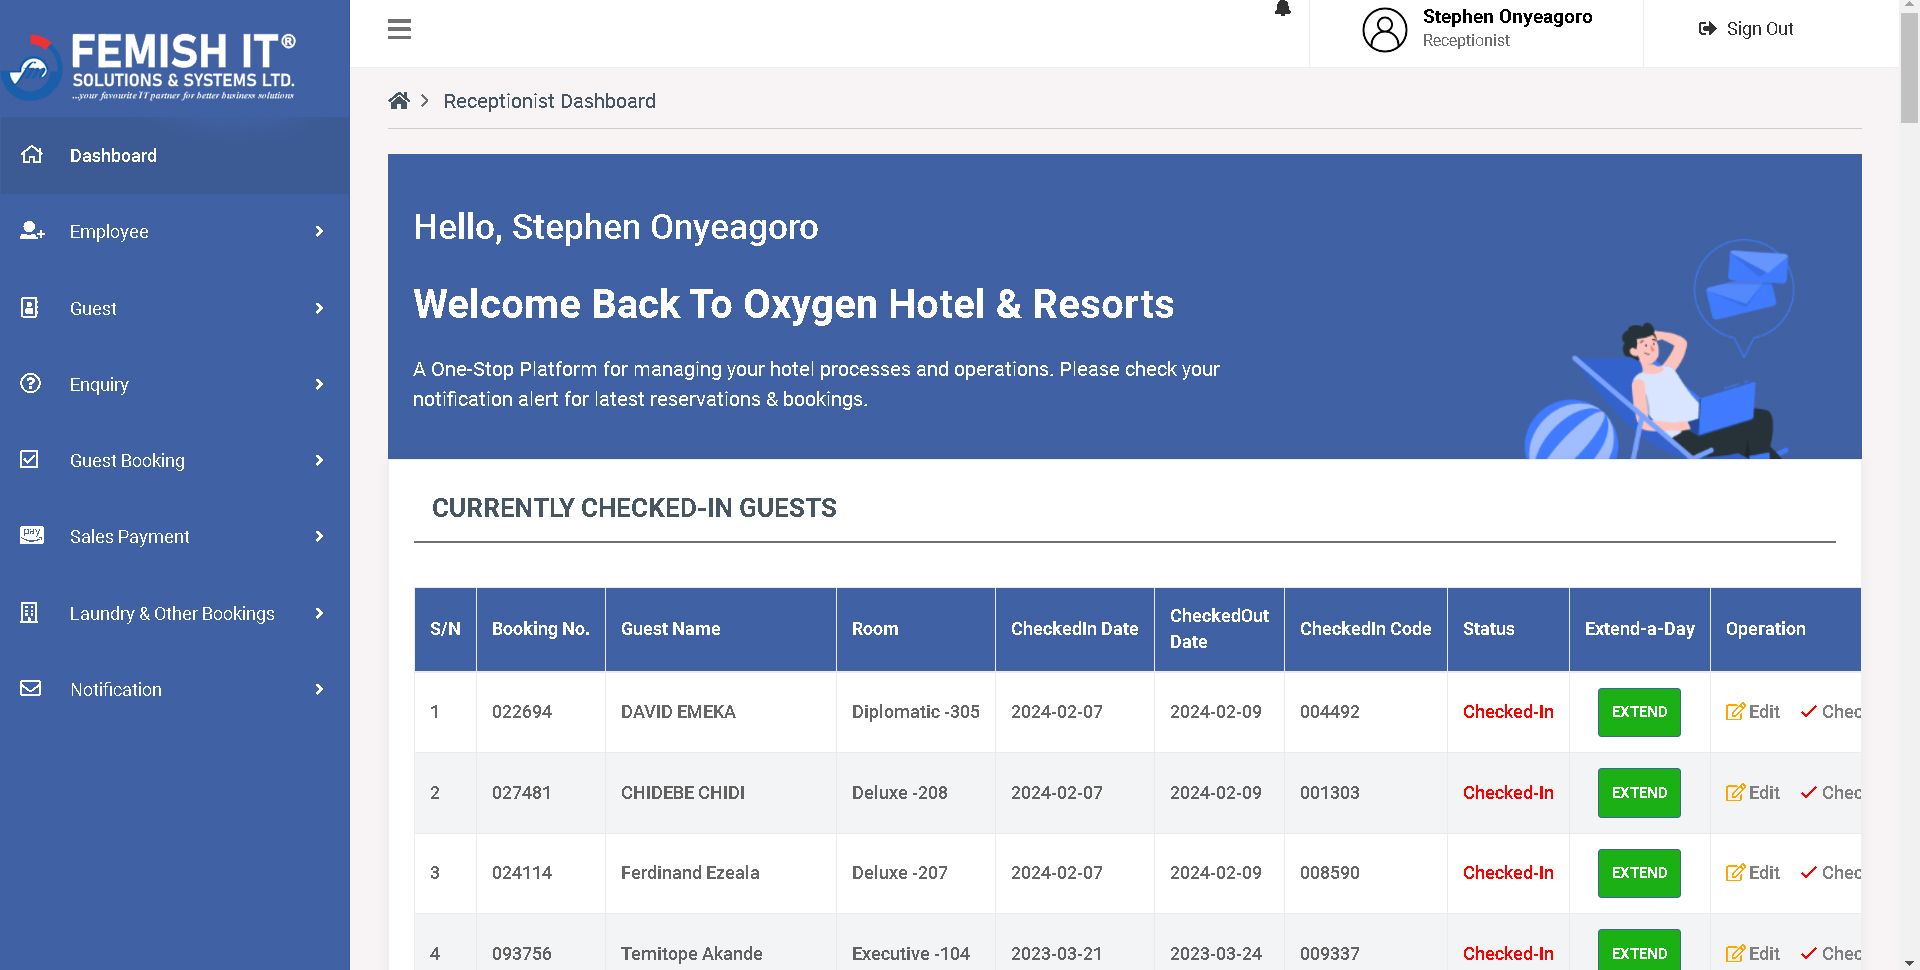Click the Guest badge icon
Screen dimensions: 1920x970
(30, 308)
